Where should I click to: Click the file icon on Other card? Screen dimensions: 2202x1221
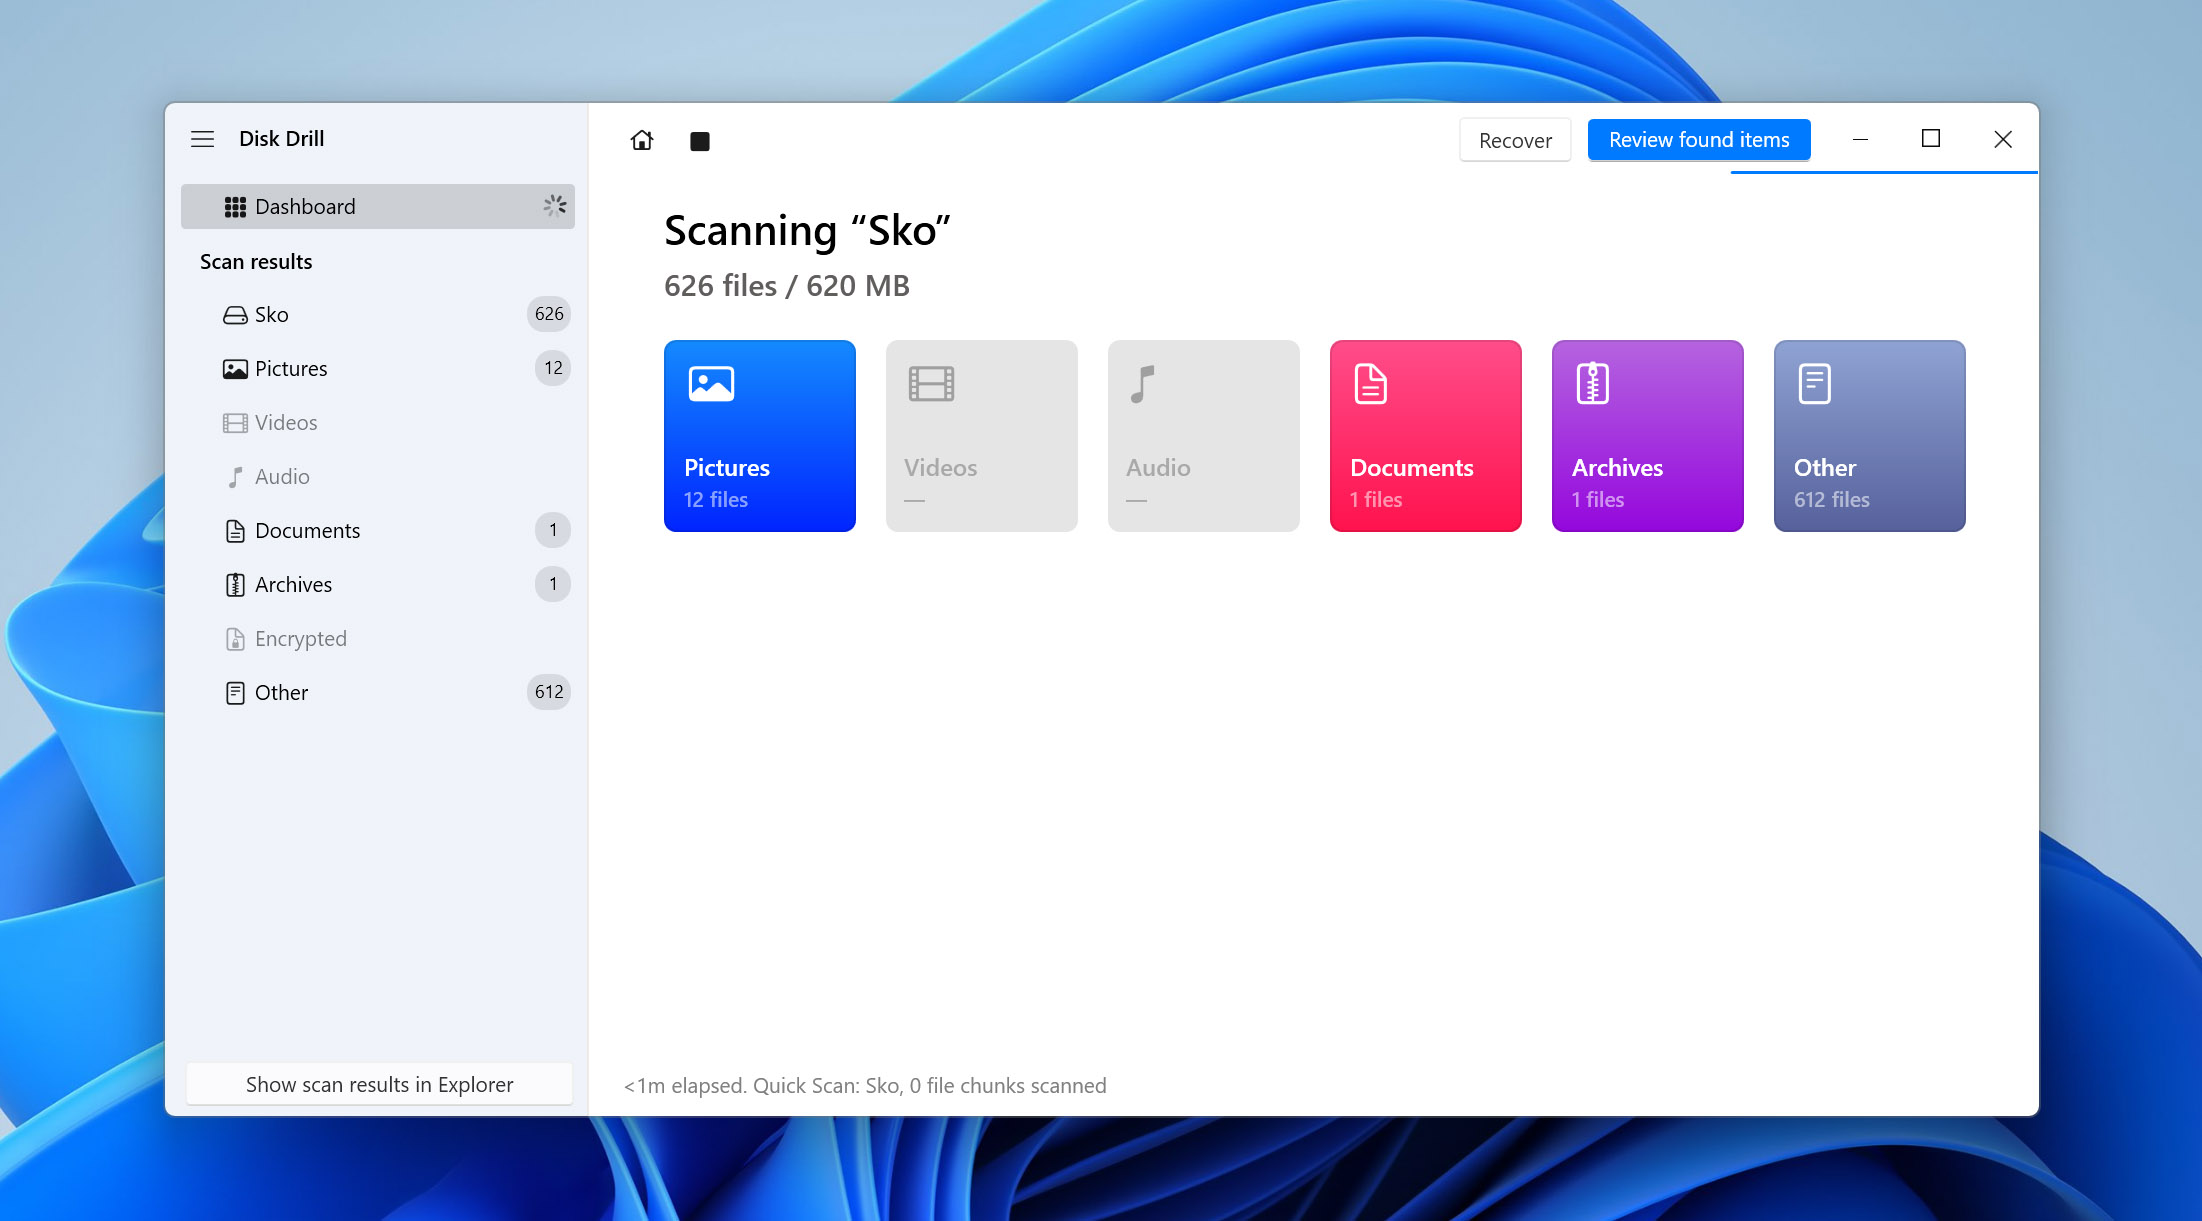pos(1814,384)
